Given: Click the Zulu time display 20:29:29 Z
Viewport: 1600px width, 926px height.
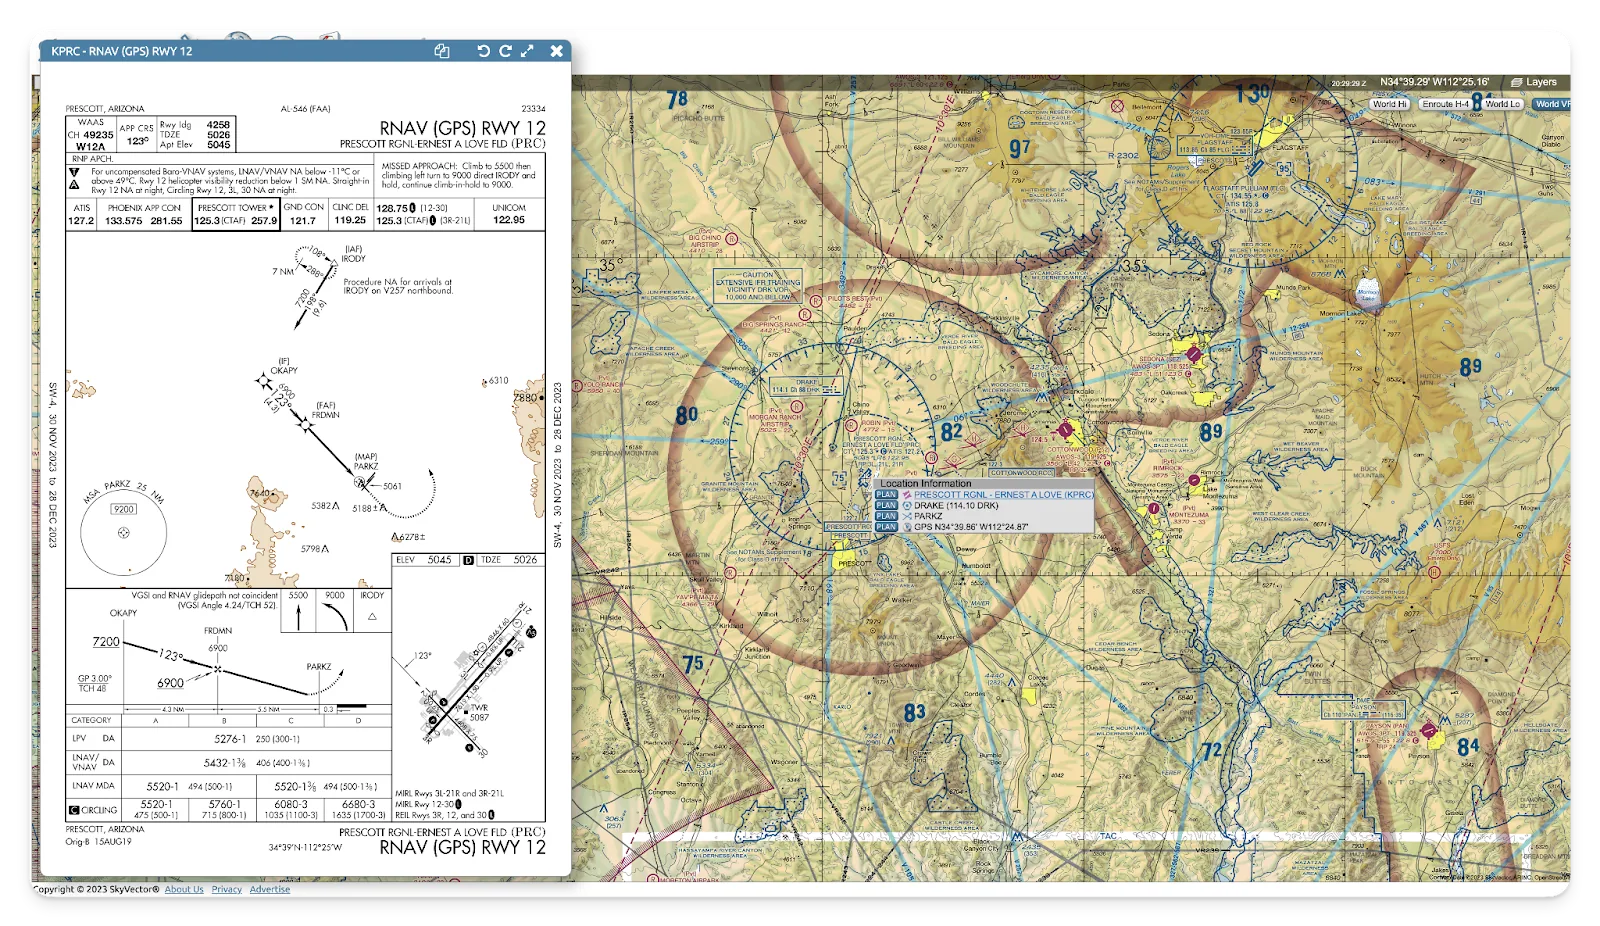Looking at the screenshot, I should [1348, 83].
